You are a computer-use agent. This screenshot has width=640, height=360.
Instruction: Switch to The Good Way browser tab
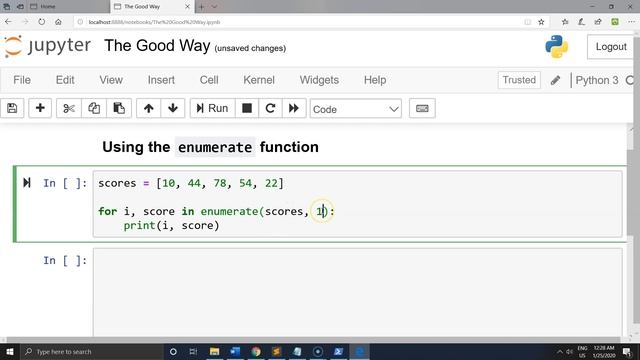[151, 7]
